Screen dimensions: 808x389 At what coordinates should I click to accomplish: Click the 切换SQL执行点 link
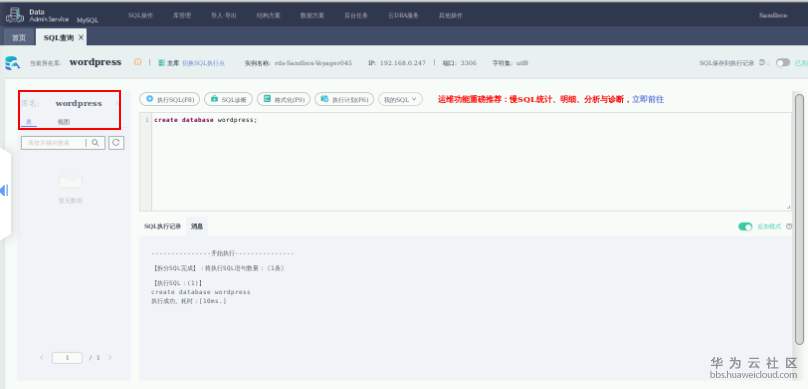(204, 63)
